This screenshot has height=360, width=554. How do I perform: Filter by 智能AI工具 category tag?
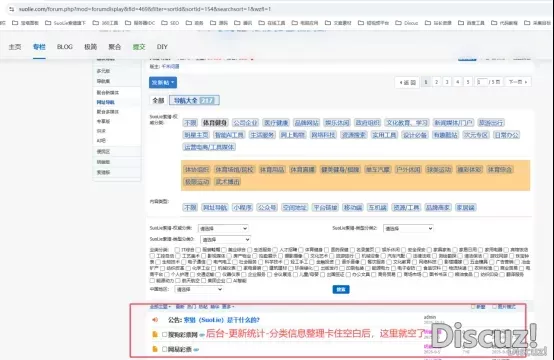pyautogui.click(x=229, y=135)
